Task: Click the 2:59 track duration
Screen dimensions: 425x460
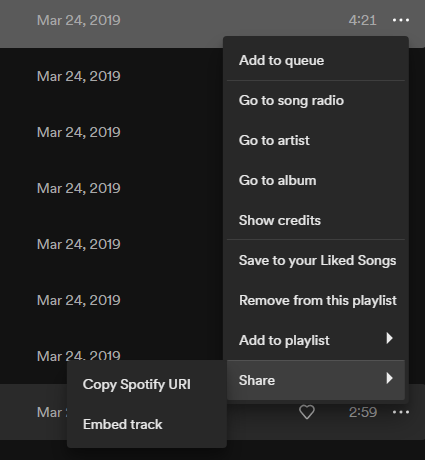Action: (363, 412)
